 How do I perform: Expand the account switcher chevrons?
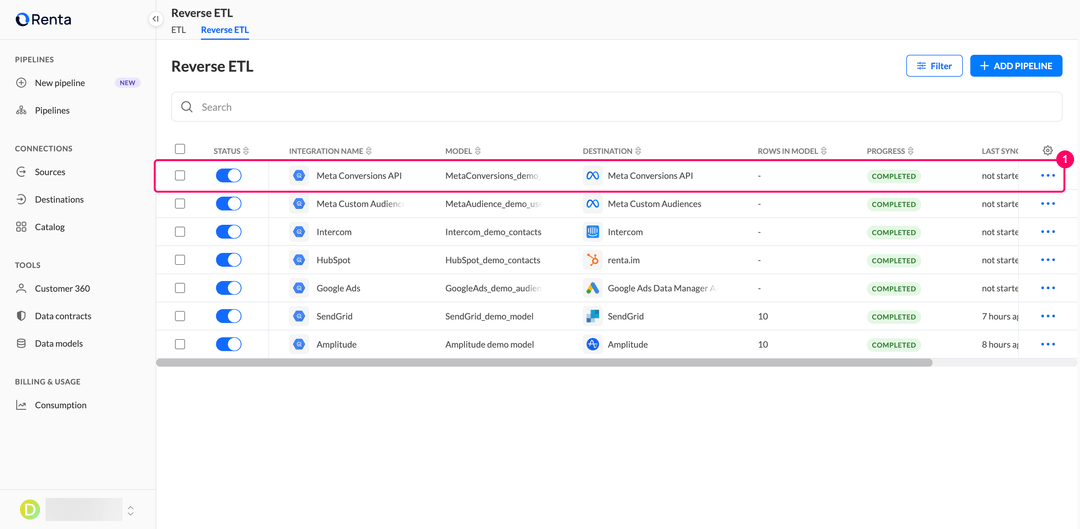tap(130, 510)
